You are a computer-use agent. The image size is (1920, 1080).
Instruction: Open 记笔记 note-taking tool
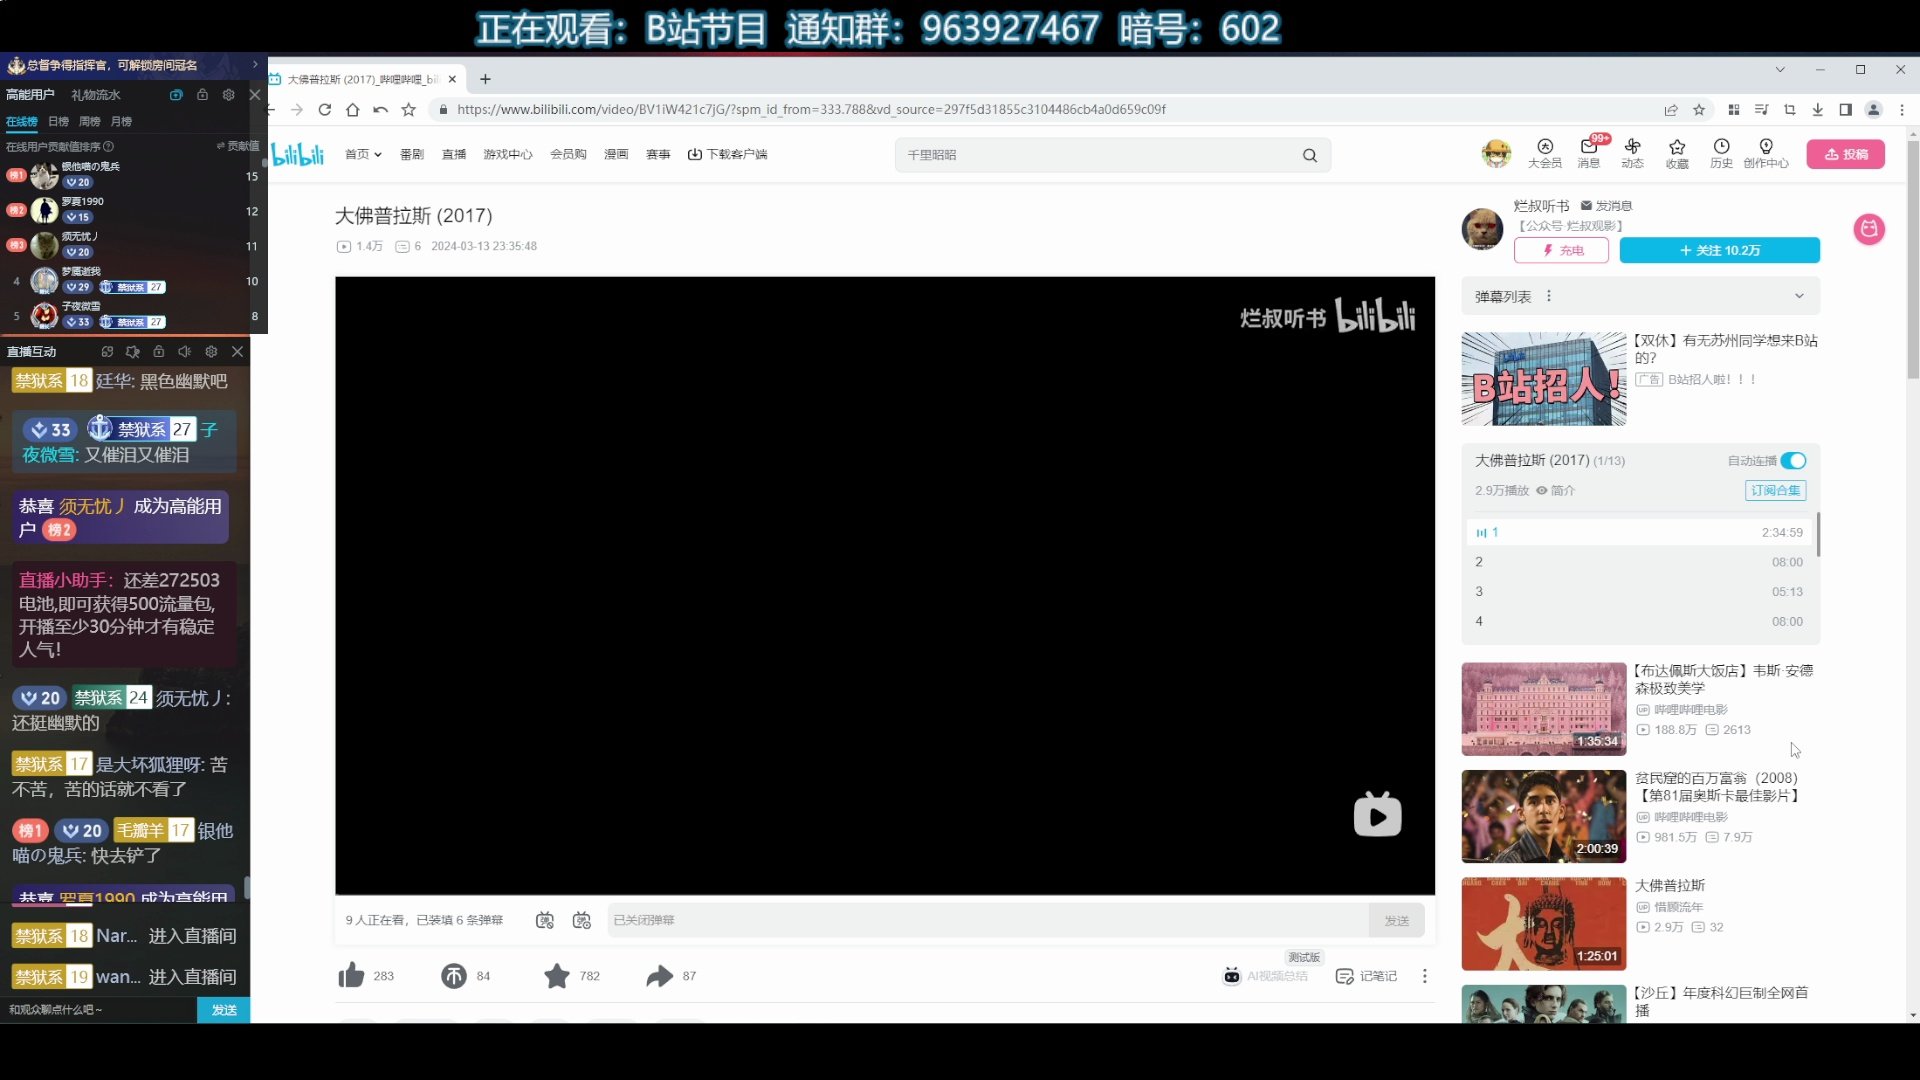1366,976
